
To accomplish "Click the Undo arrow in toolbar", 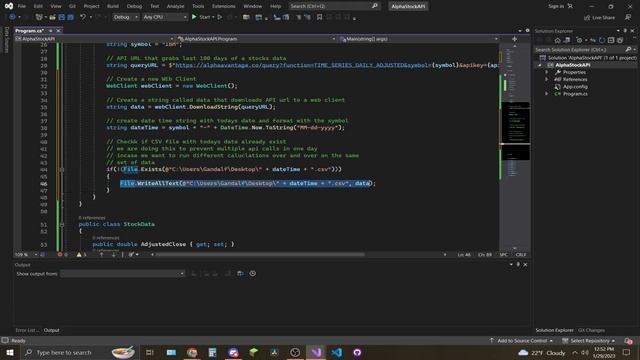I will (83, 17).
